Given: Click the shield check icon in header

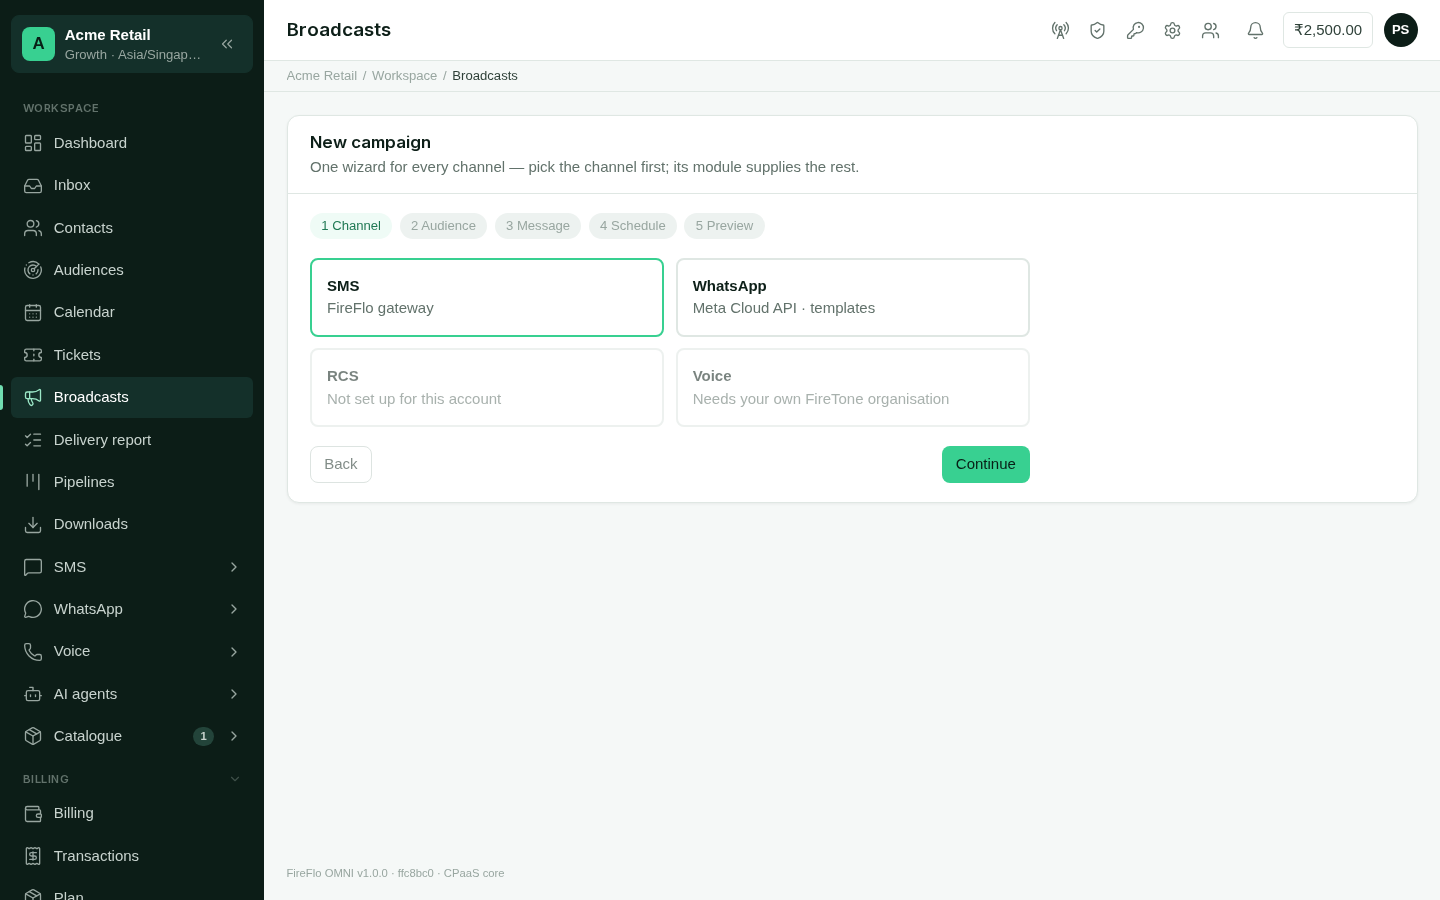Looking at the screenshot, I should 1097,30.
